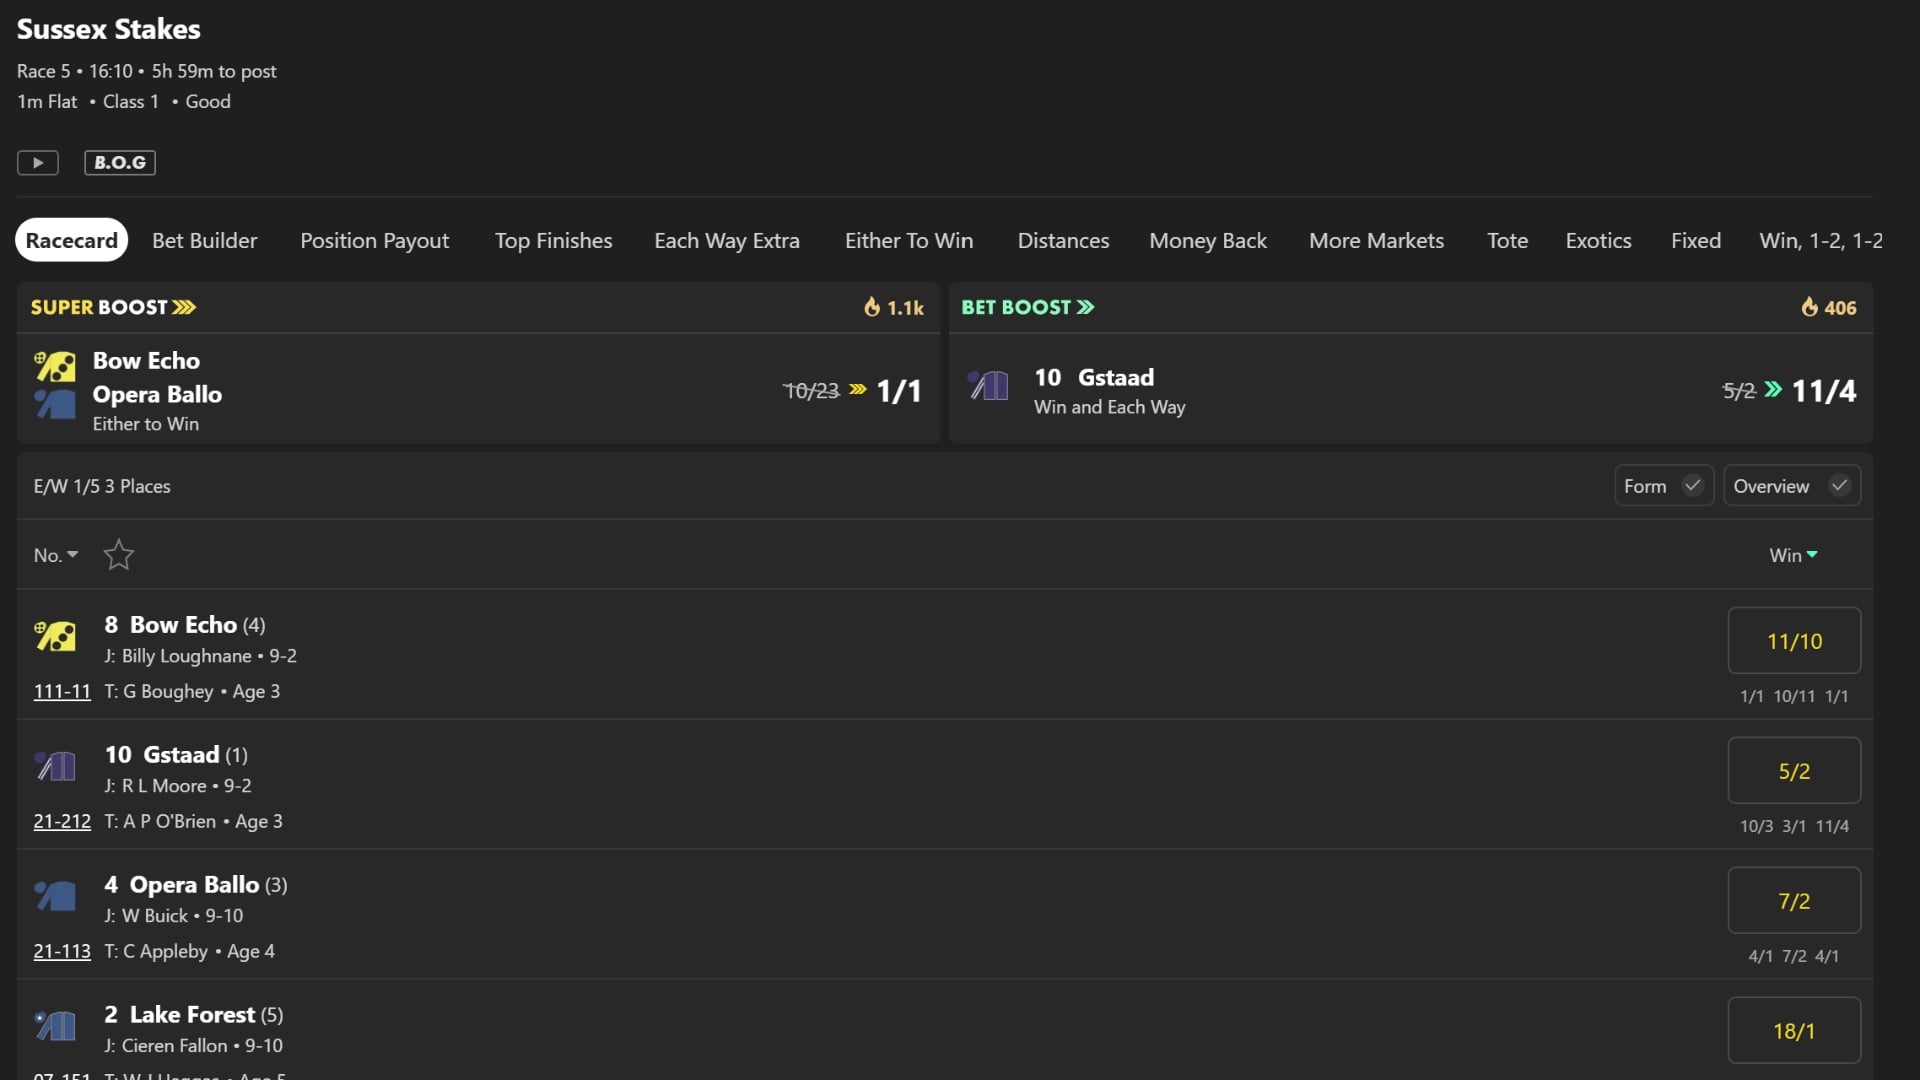The image size is (1920, 1080).
Task: Open the Fixed tab
Action: [1696, 240]
